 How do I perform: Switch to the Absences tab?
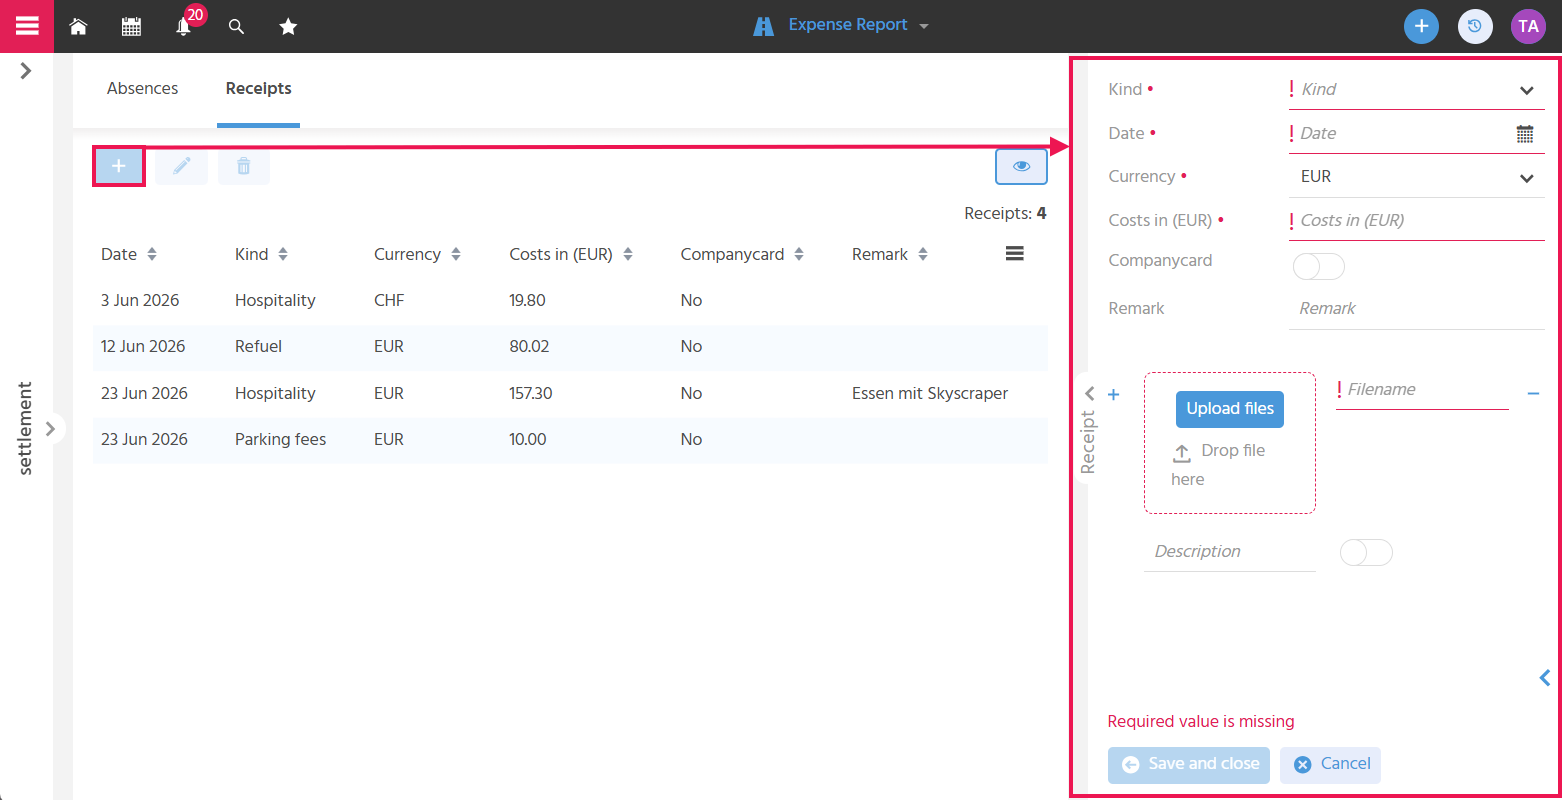click(x=143, y=89)
